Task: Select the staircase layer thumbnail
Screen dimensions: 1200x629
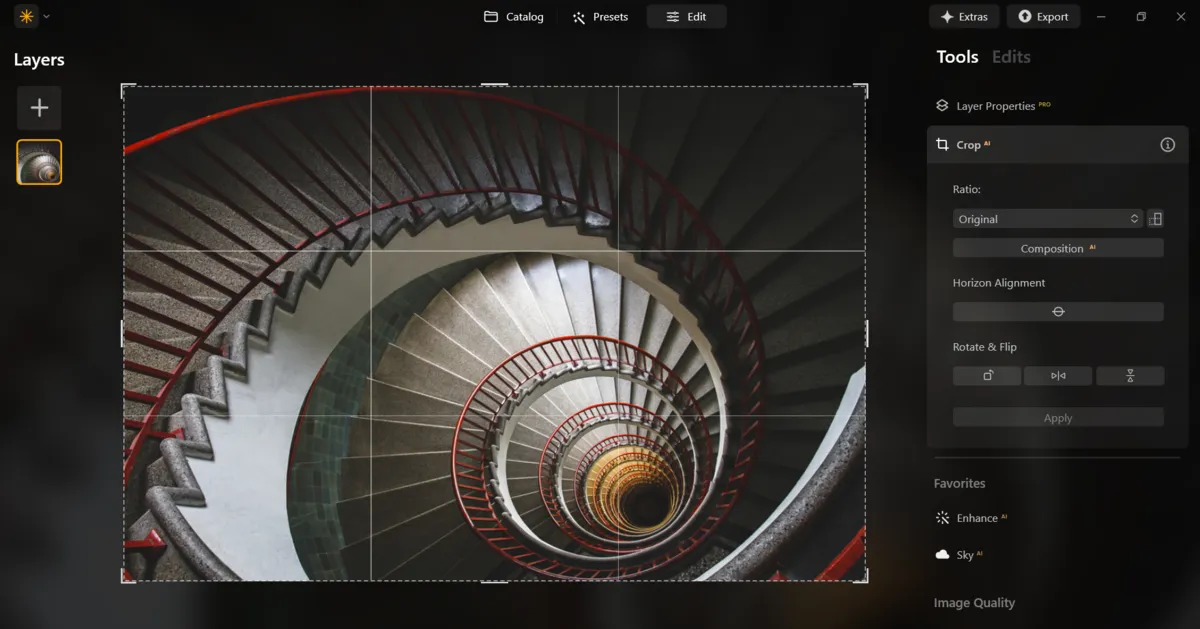Action: point(39,161)
